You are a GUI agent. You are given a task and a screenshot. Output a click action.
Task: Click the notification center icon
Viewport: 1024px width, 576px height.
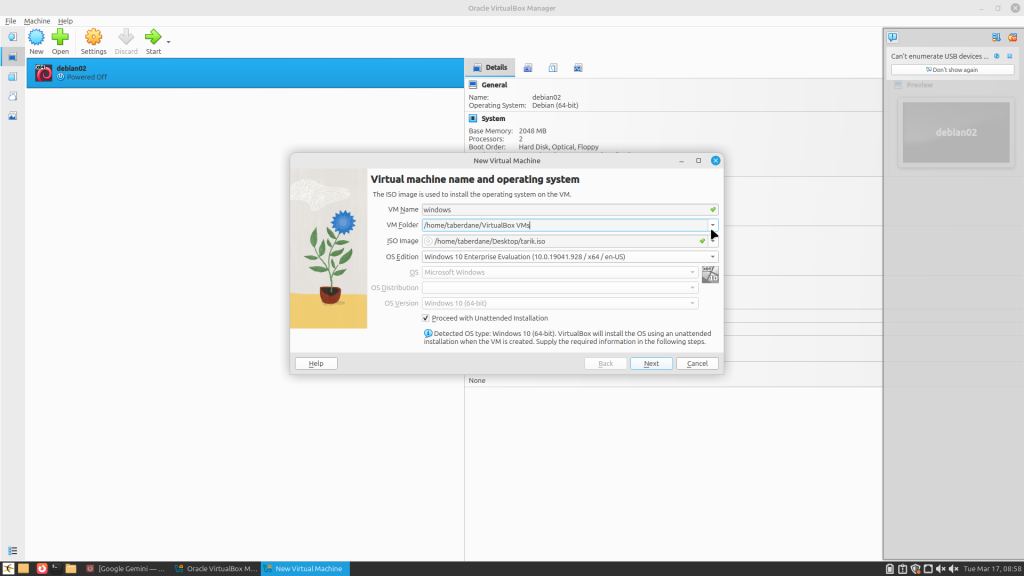(x=892, y=38)
